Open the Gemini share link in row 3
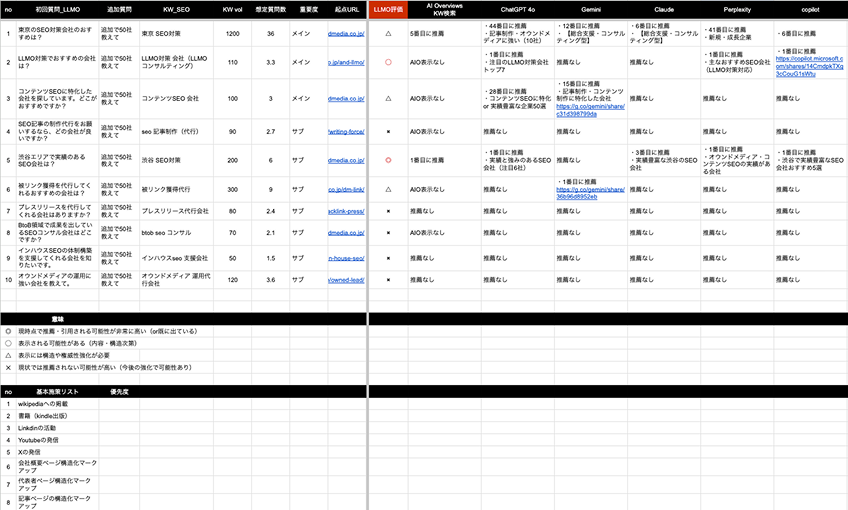This screenshot has width=848, height=510. (589, 109)
